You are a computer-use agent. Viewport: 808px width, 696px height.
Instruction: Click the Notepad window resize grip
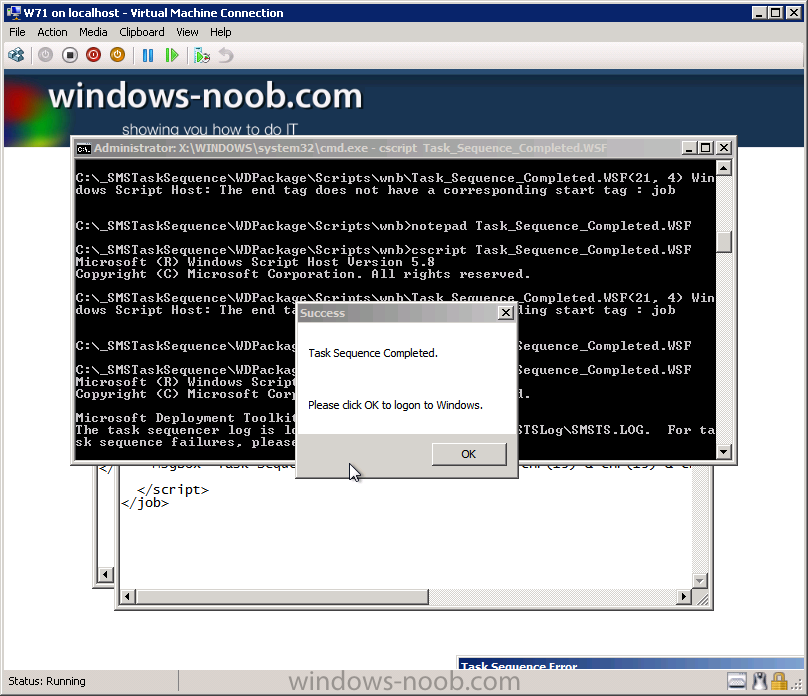tap(702, 598)
